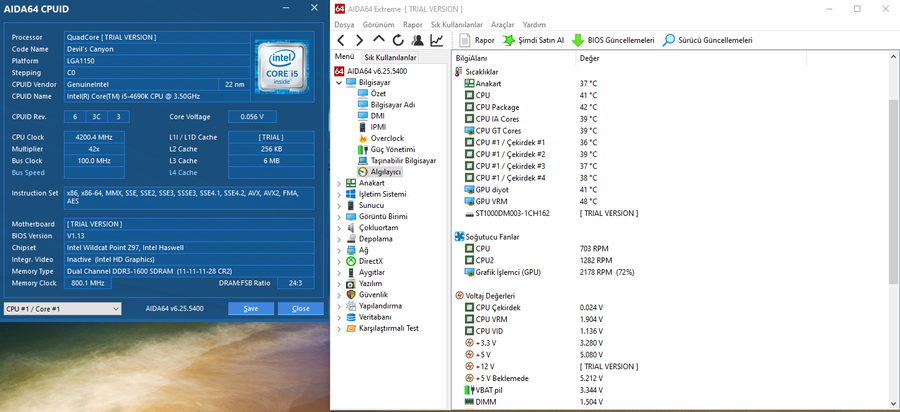Switch to Sık Kullanılanlar tab in the sidebar

[x=390, y=57]
